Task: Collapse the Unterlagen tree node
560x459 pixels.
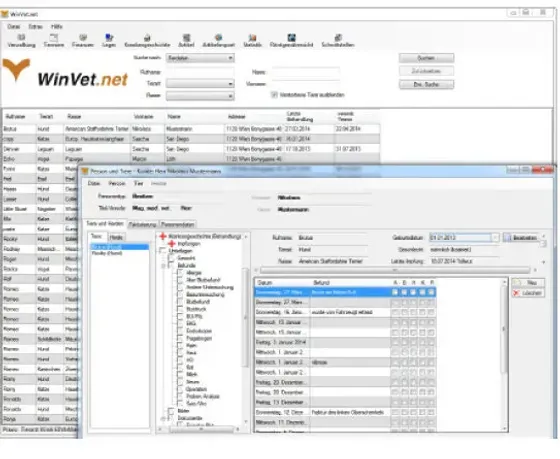Action: point(162,251)
